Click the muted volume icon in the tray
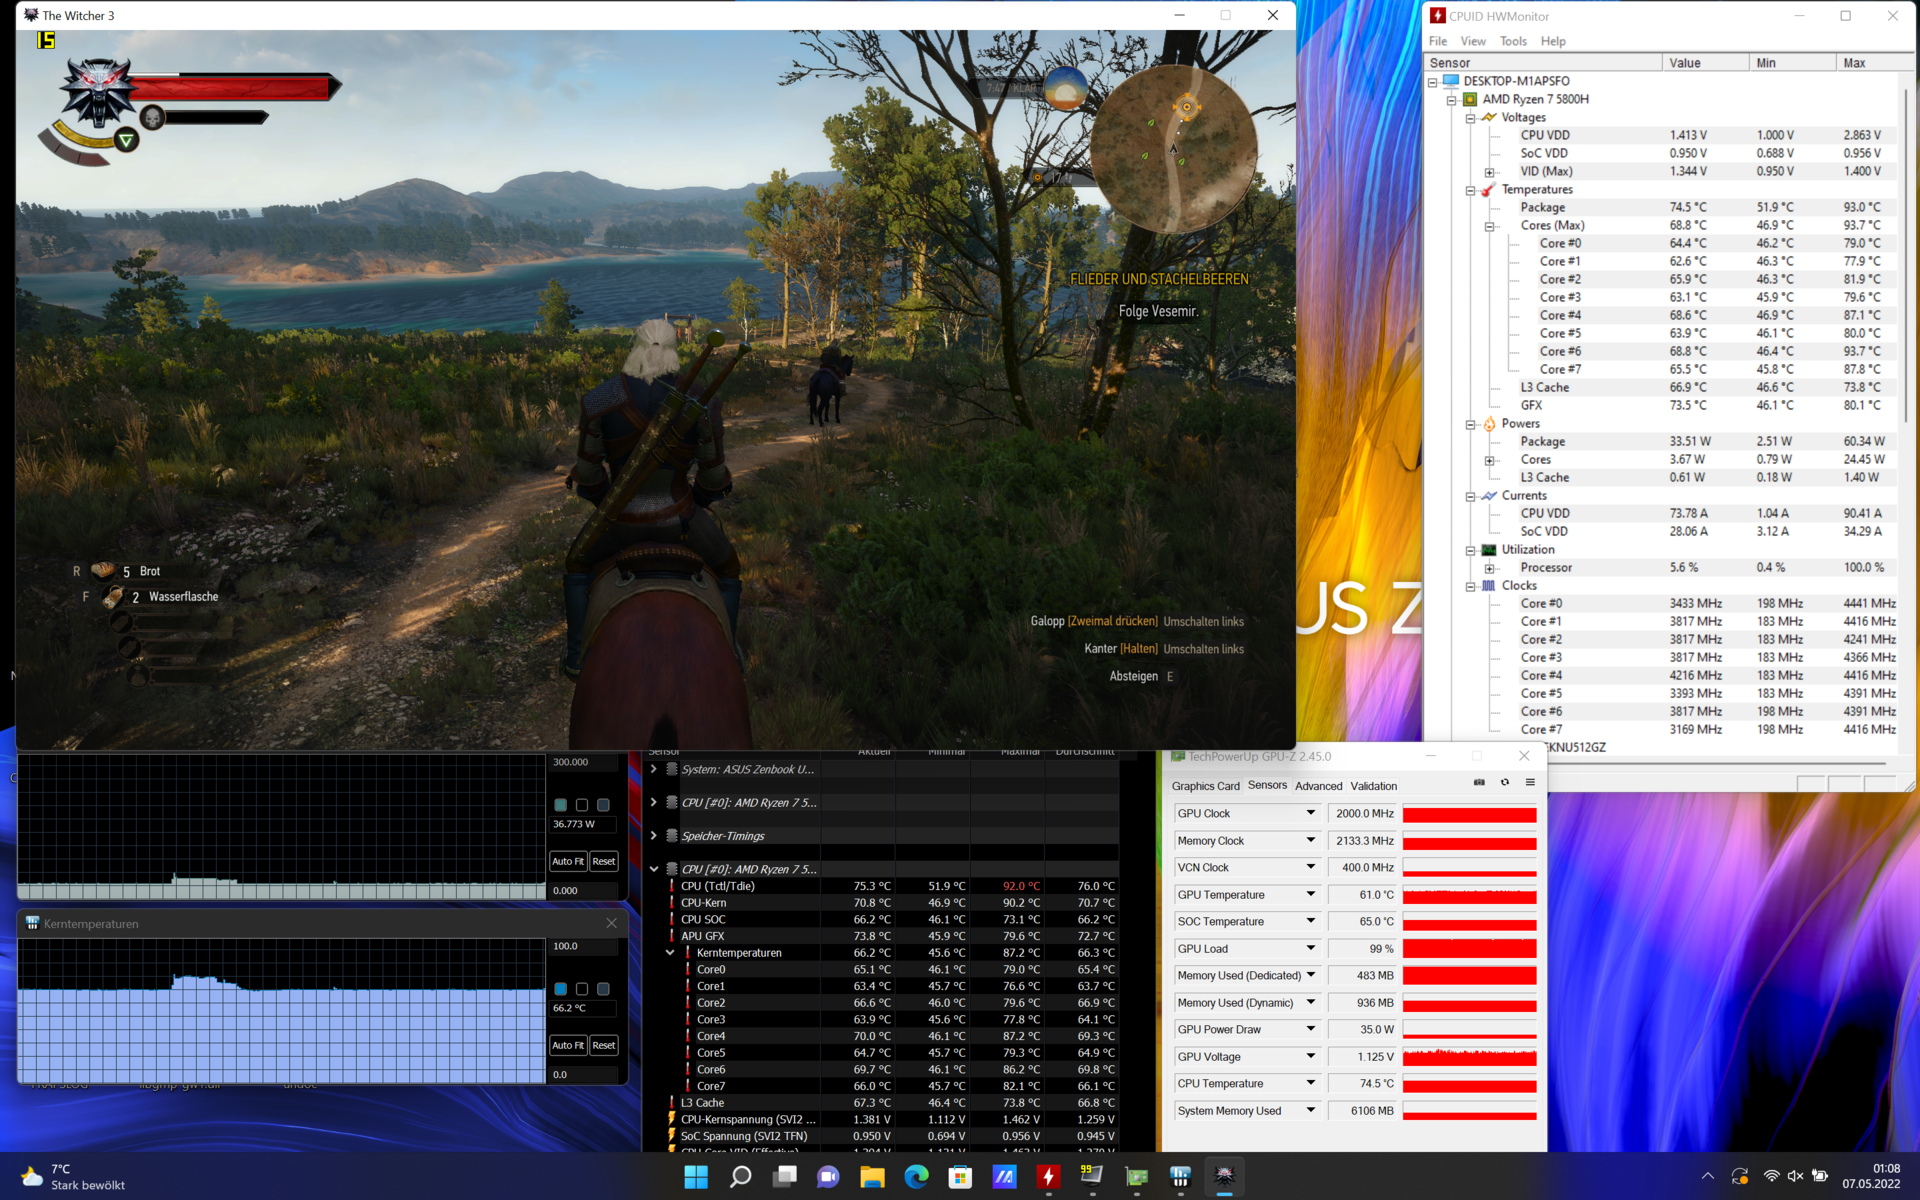This screenshot has height=1200, width=1920. pyautogui.click(x=1795, y=1177)
